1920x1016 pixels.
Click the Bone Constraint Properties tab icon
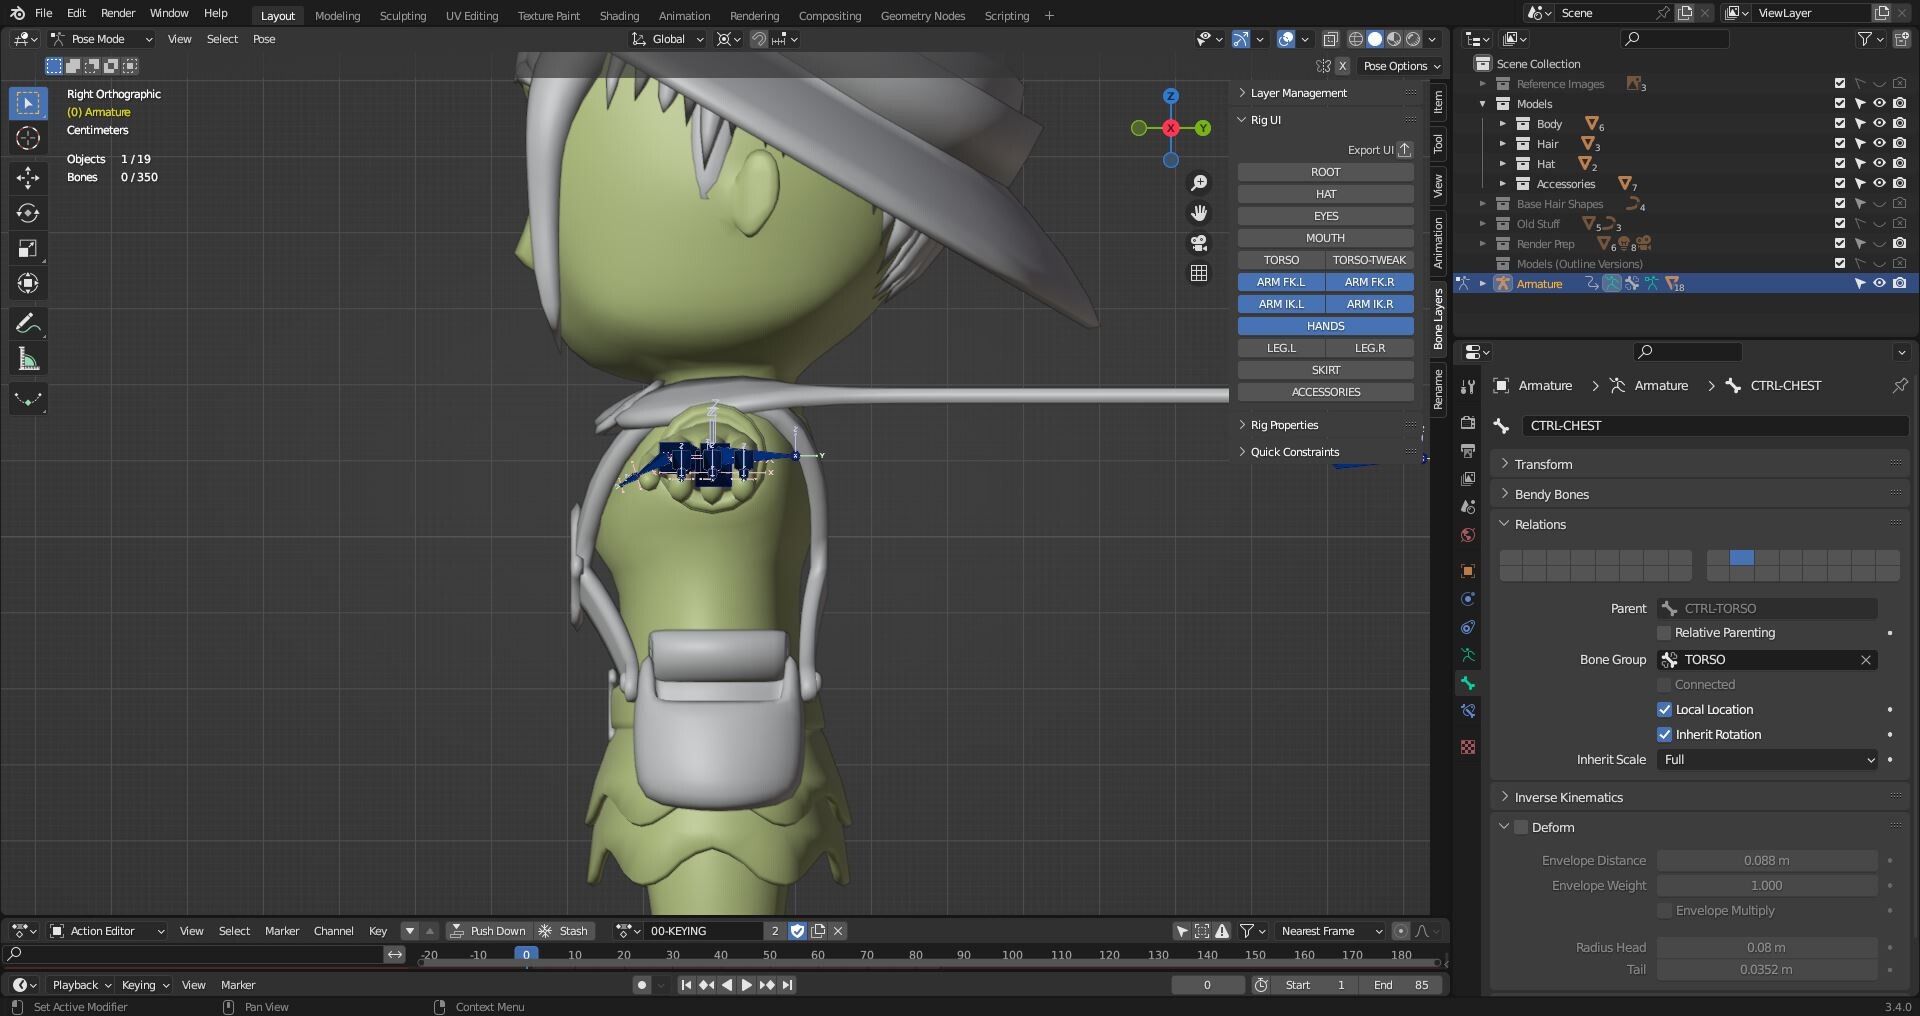1467,710
